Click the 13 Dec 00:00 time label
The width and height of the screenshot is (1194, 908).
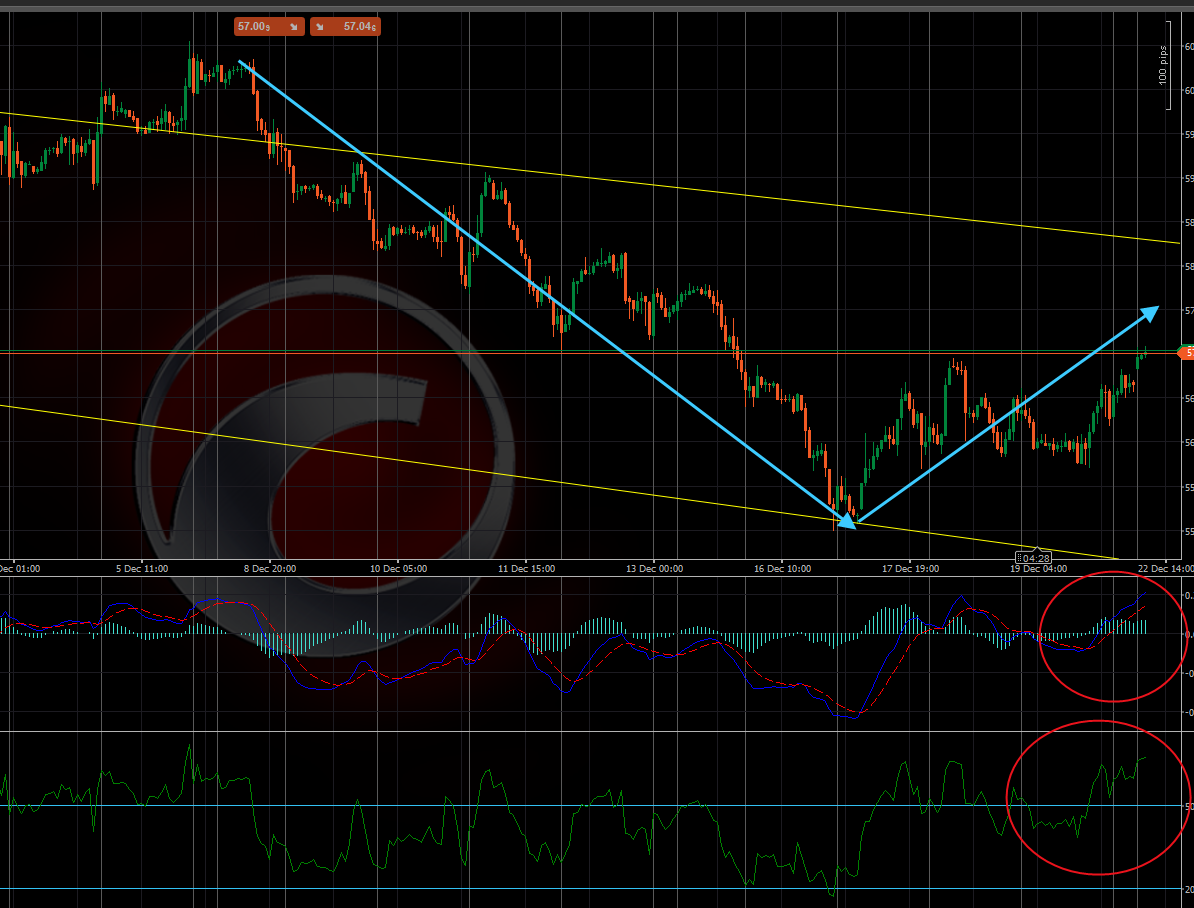(654, 568)
